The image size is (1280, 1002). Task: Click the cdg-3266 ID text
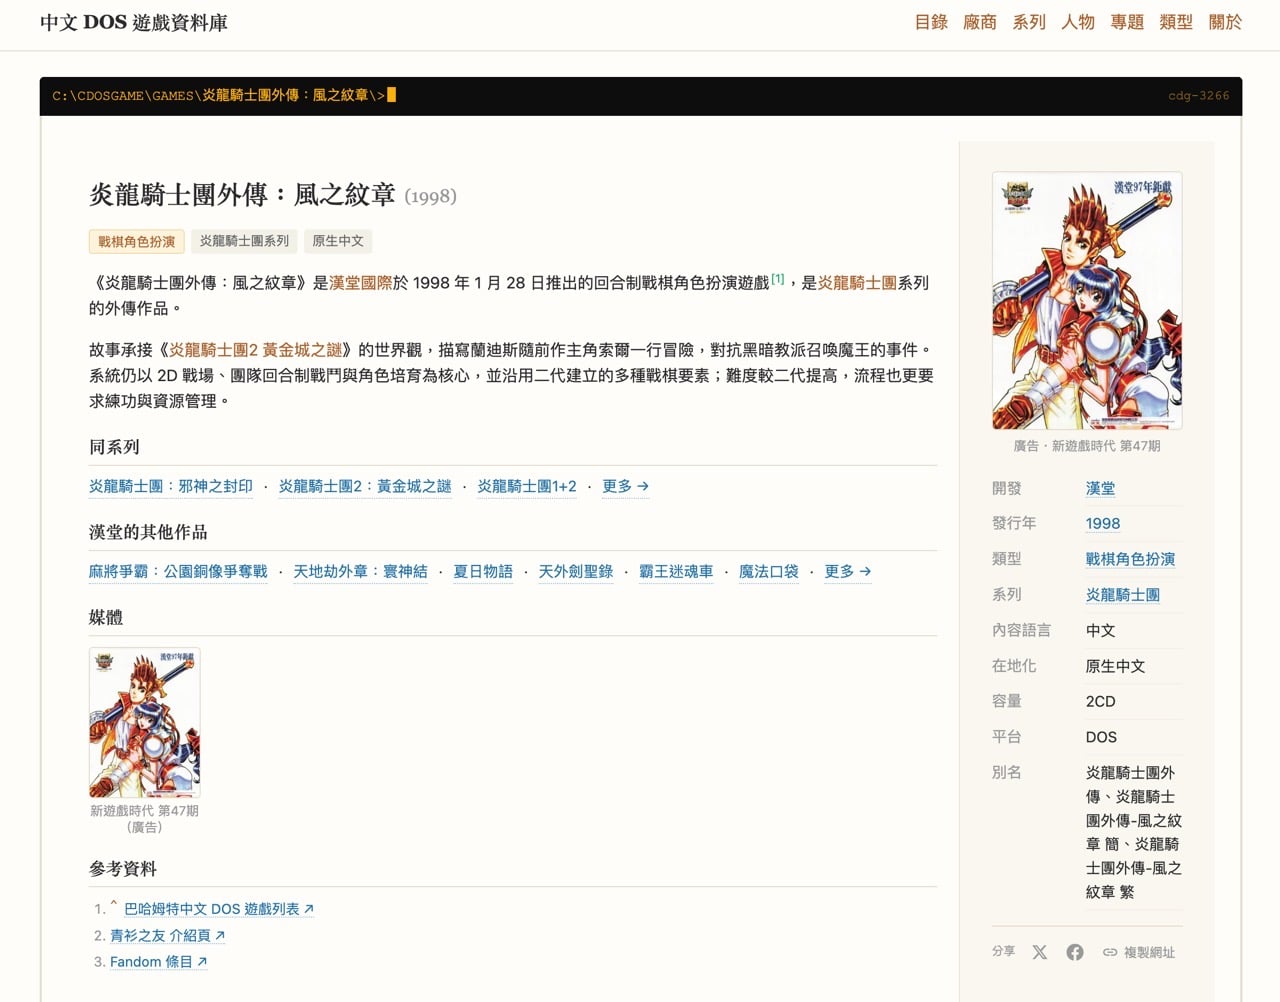pos(1199,96)
